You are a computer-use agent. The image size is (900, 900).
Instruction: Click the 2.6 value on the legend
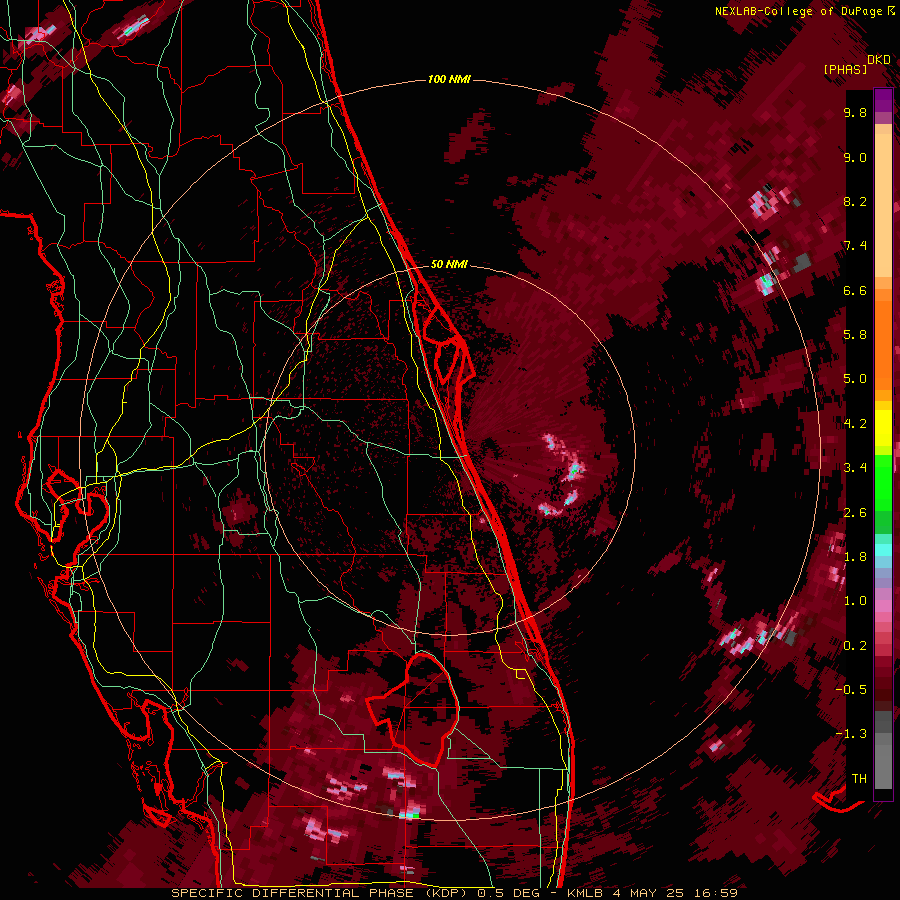click(855, 513)
